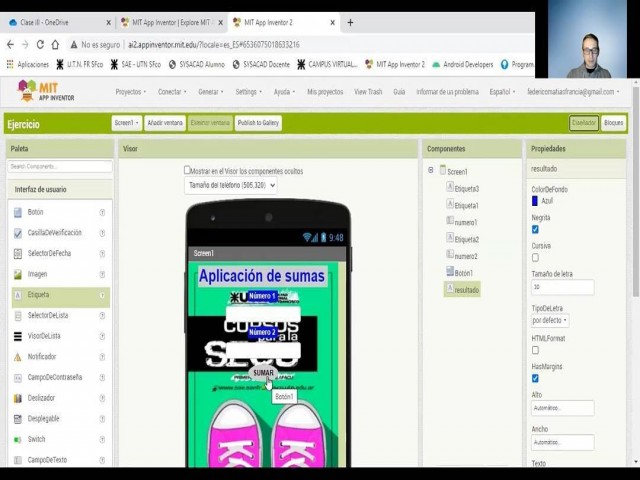
Task: Click the Etiqueta palette icon
Action: (x=18, y=295)
